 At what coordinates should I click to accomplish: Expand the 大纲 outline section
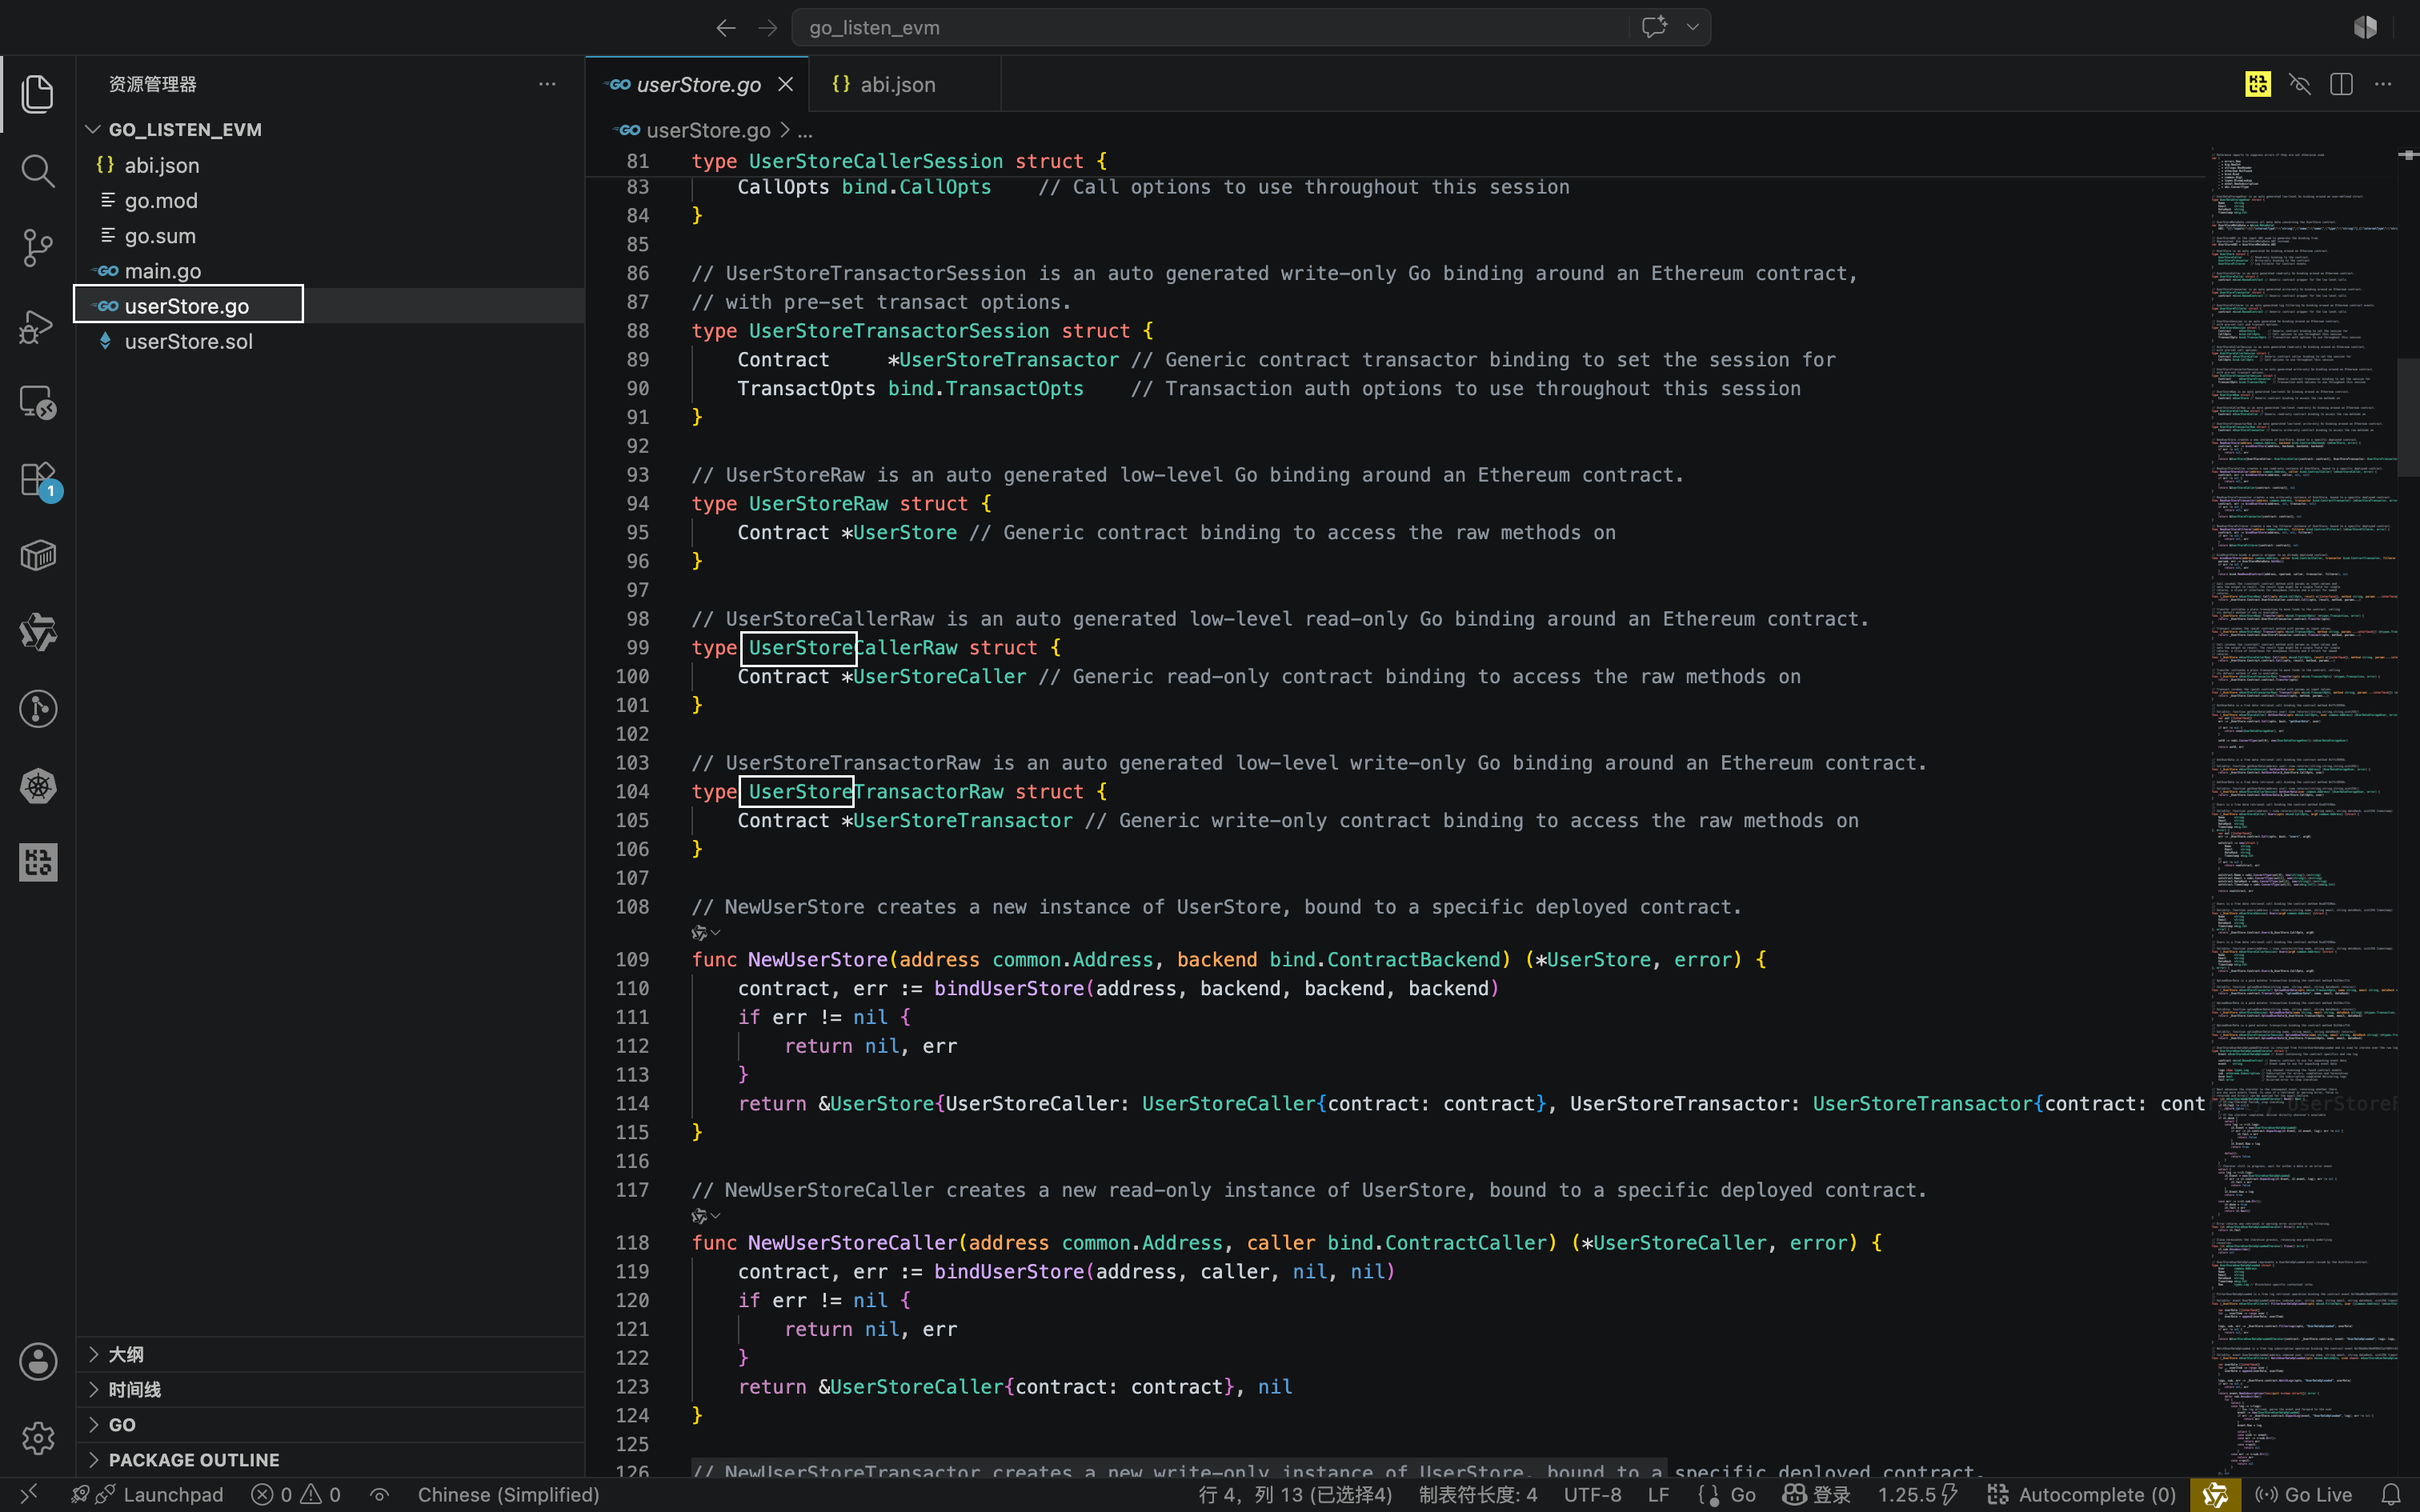point(331,1354)
